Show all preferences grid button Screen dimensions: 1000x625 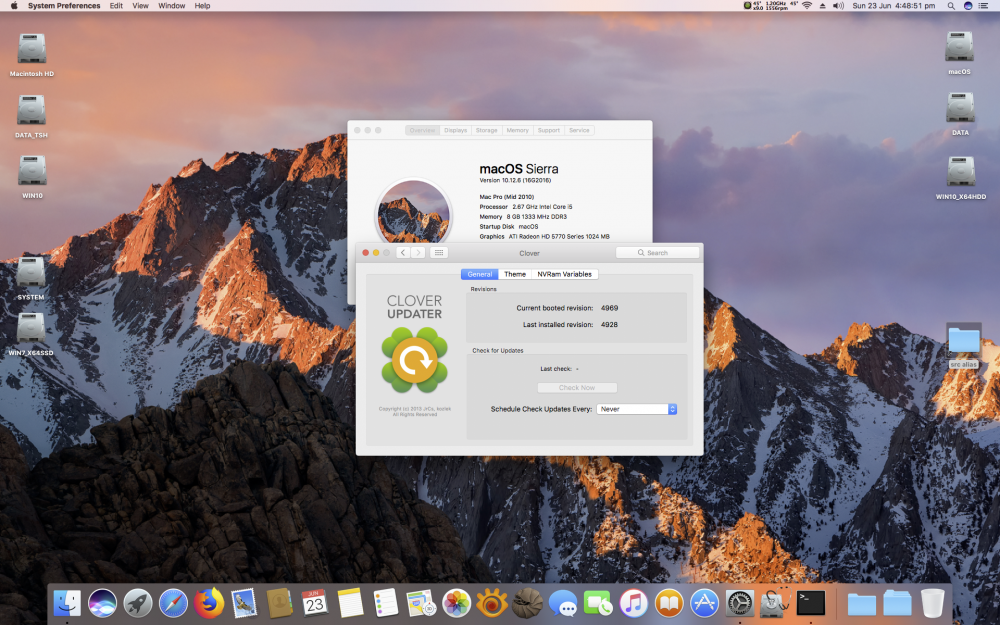tap(439, 253)
